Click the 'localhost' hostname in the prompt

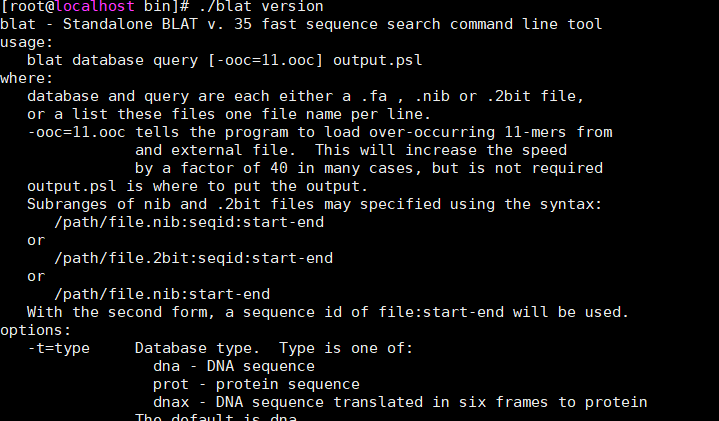point(95,6)
